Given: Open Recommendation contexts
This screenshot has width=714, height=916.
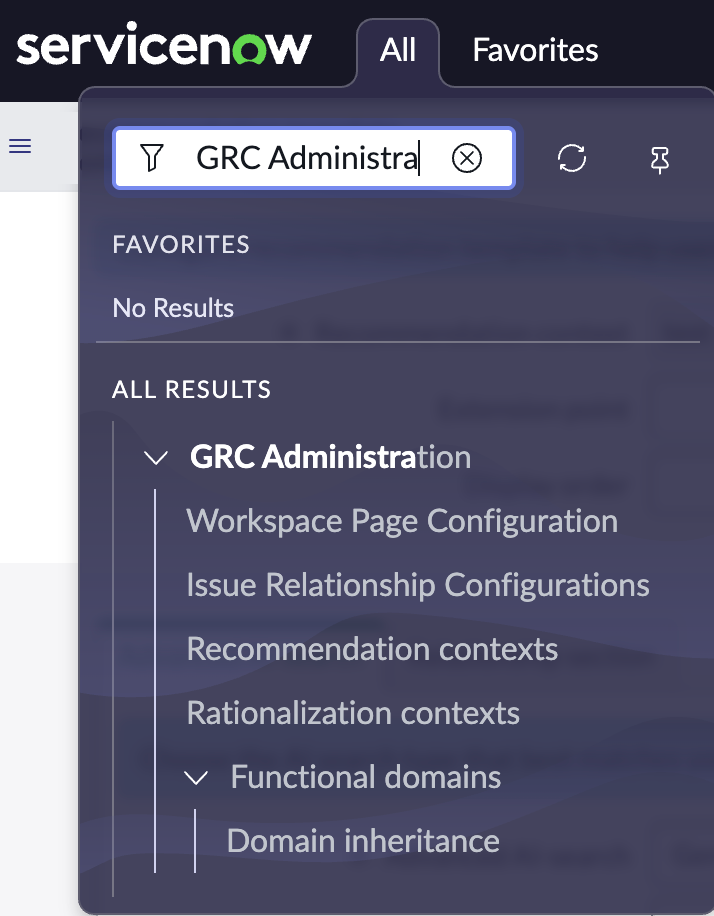Looking at the screenshot, I should point(372,649).
